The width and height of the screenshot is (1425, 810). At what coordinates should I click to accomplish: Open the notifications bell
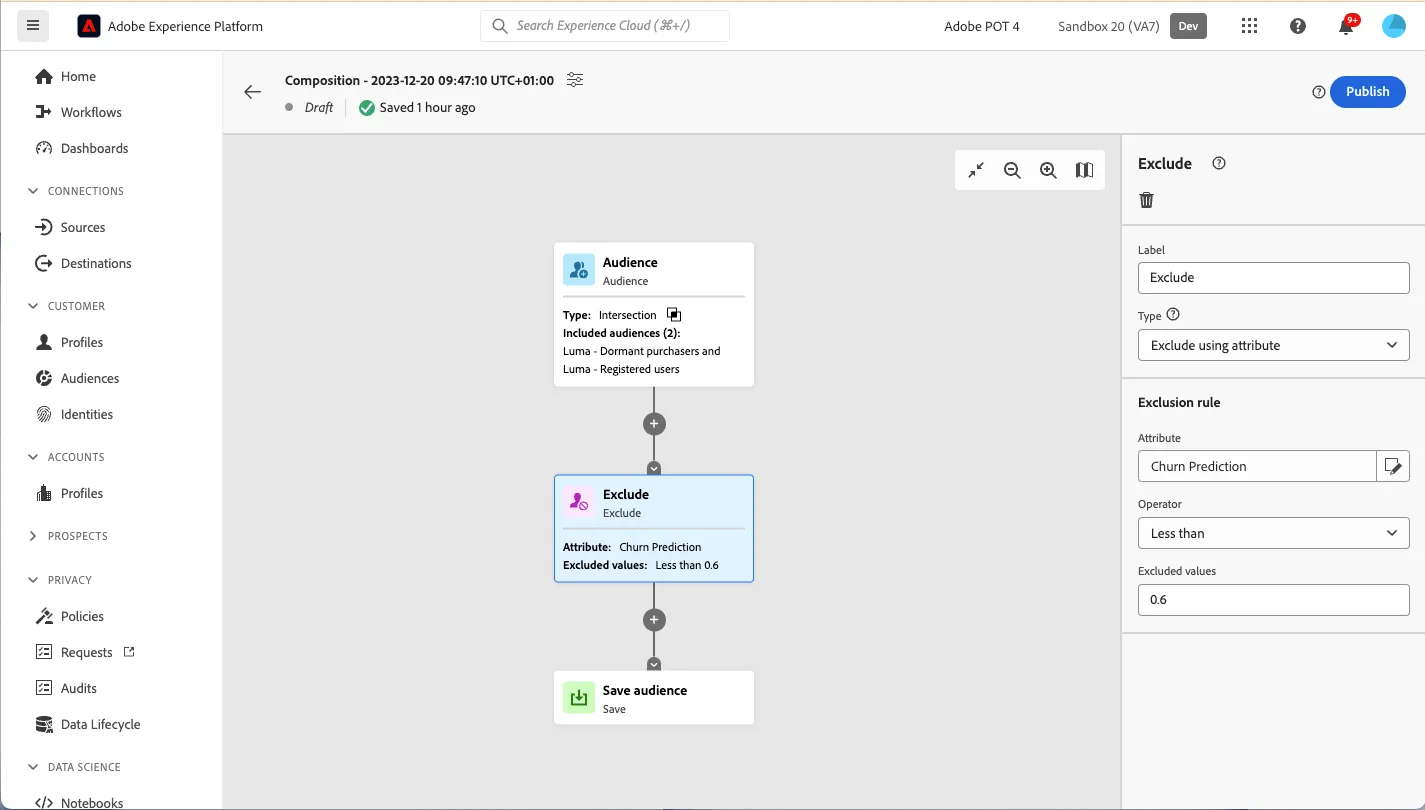pyautogui.click(x=1346, y=26)
